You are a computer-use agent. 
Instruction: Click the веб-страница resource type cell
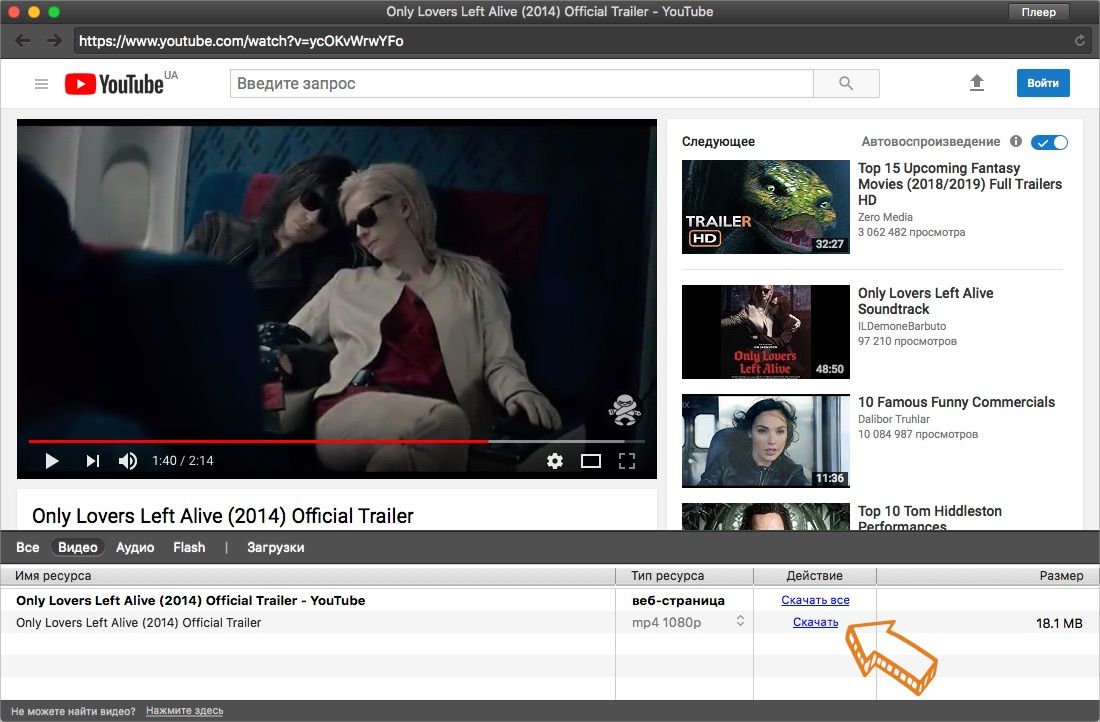point(678,601)
